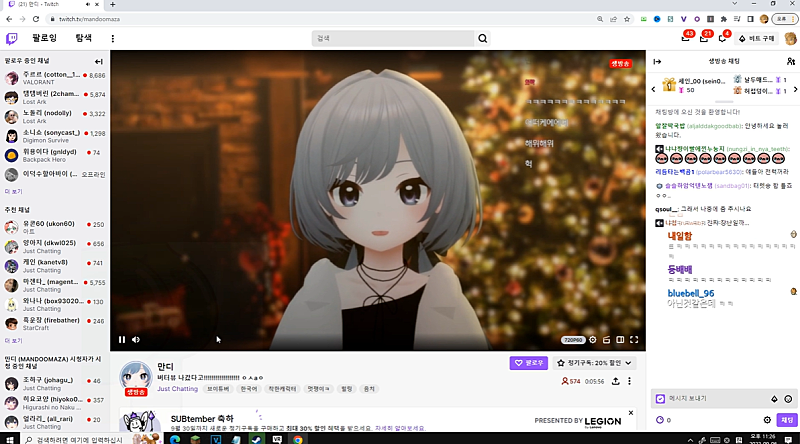
Task: Open the Windows Start menu
Action: (10, 439)
